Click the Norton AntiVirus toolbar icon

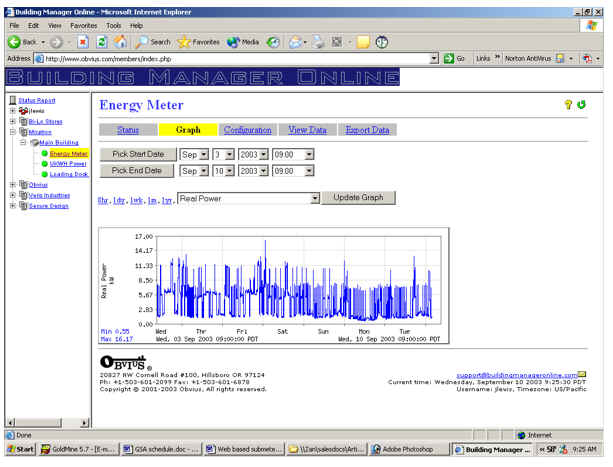coord(560,59)
